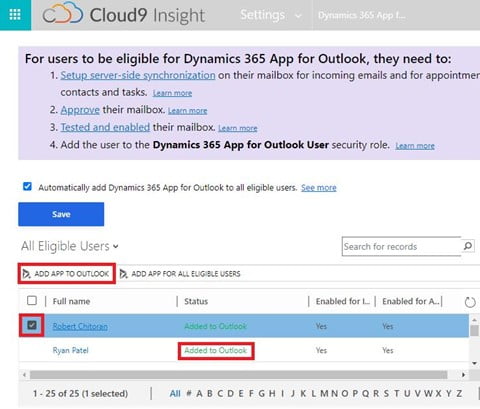Filter records by letter M
Image resolution: width=480 pixels, height=409 pixels.
[324, 394]
